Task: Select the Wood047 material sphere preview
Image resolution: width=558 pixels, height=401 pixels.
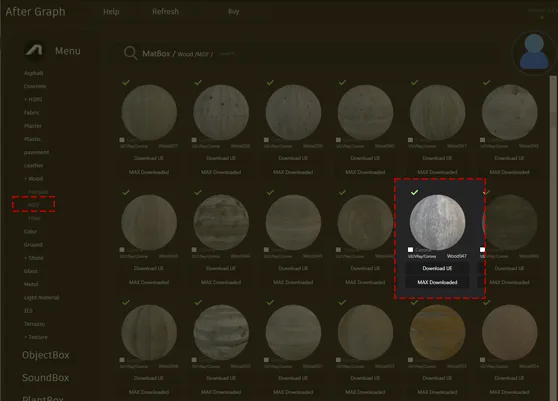Action: tap(437, 222)
